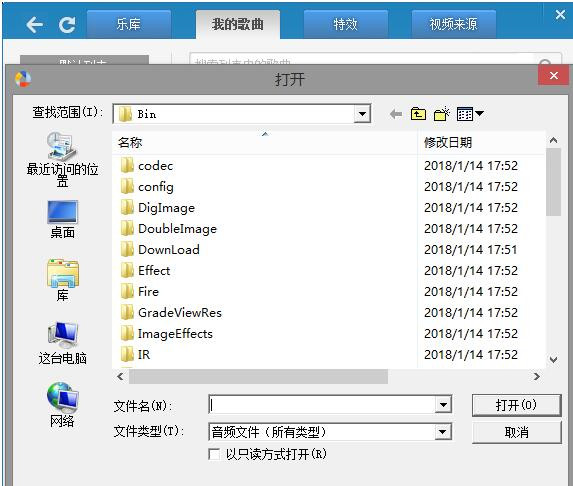Click the IR folder name
Viewport: 573px width, 486px height.
(144, 354)
